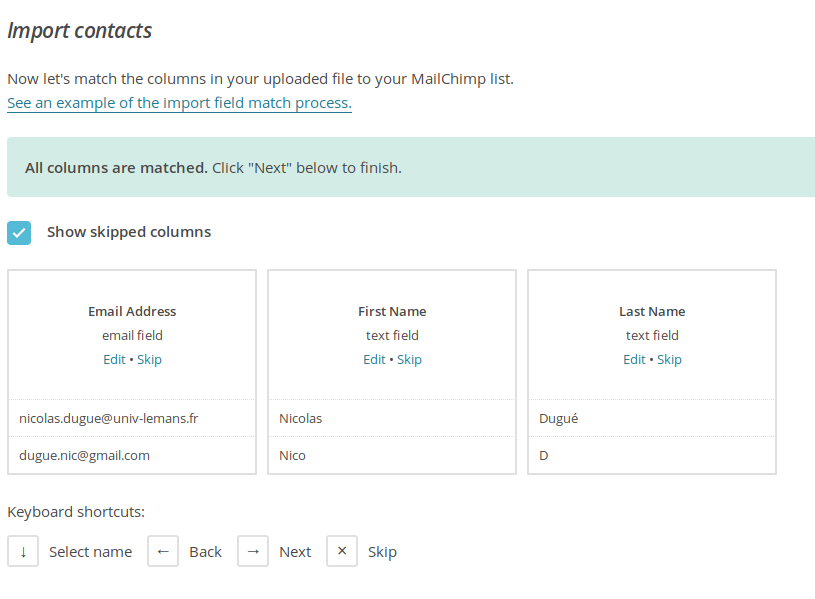The width and height of the screenshot is (815, 599).
Task: Select the dugue.nic@gmail.com cell
Action: click(x=132, y=455)
